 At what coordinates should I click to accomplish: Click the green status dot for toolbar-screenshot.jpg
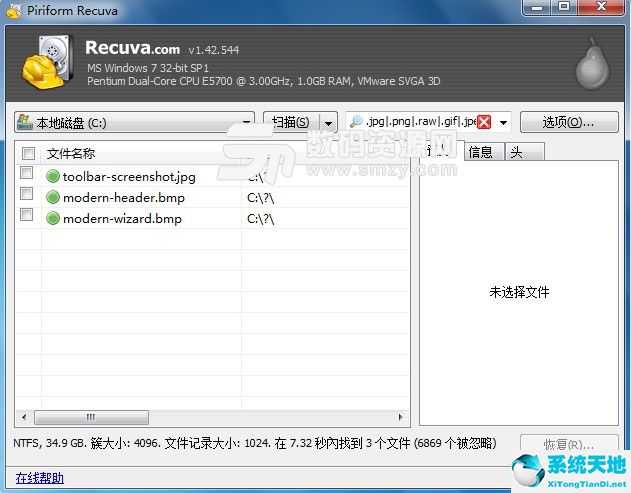pos(53,176)
